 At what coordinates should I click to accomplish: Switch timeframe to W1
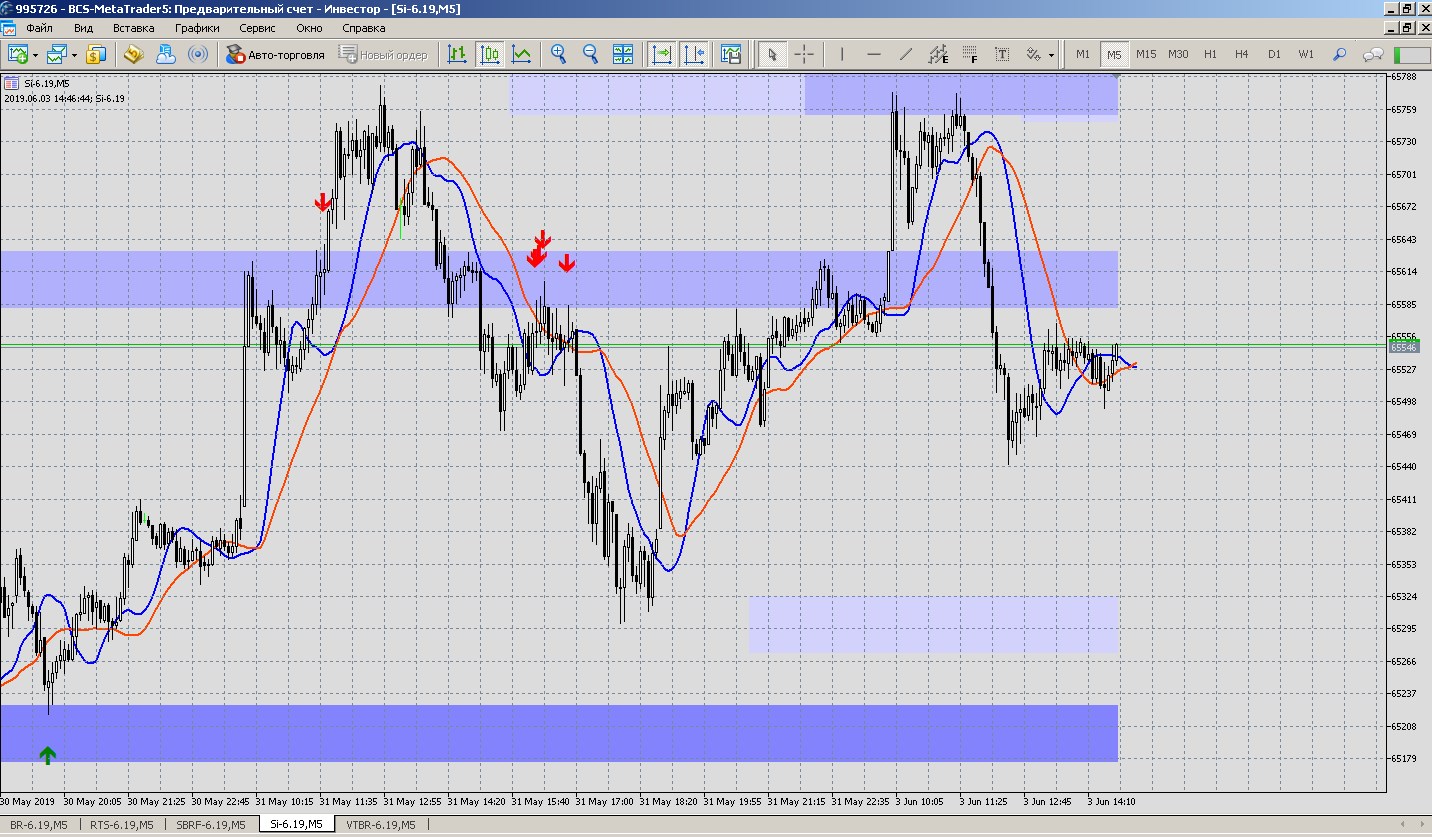click(x=1306, y=54)
